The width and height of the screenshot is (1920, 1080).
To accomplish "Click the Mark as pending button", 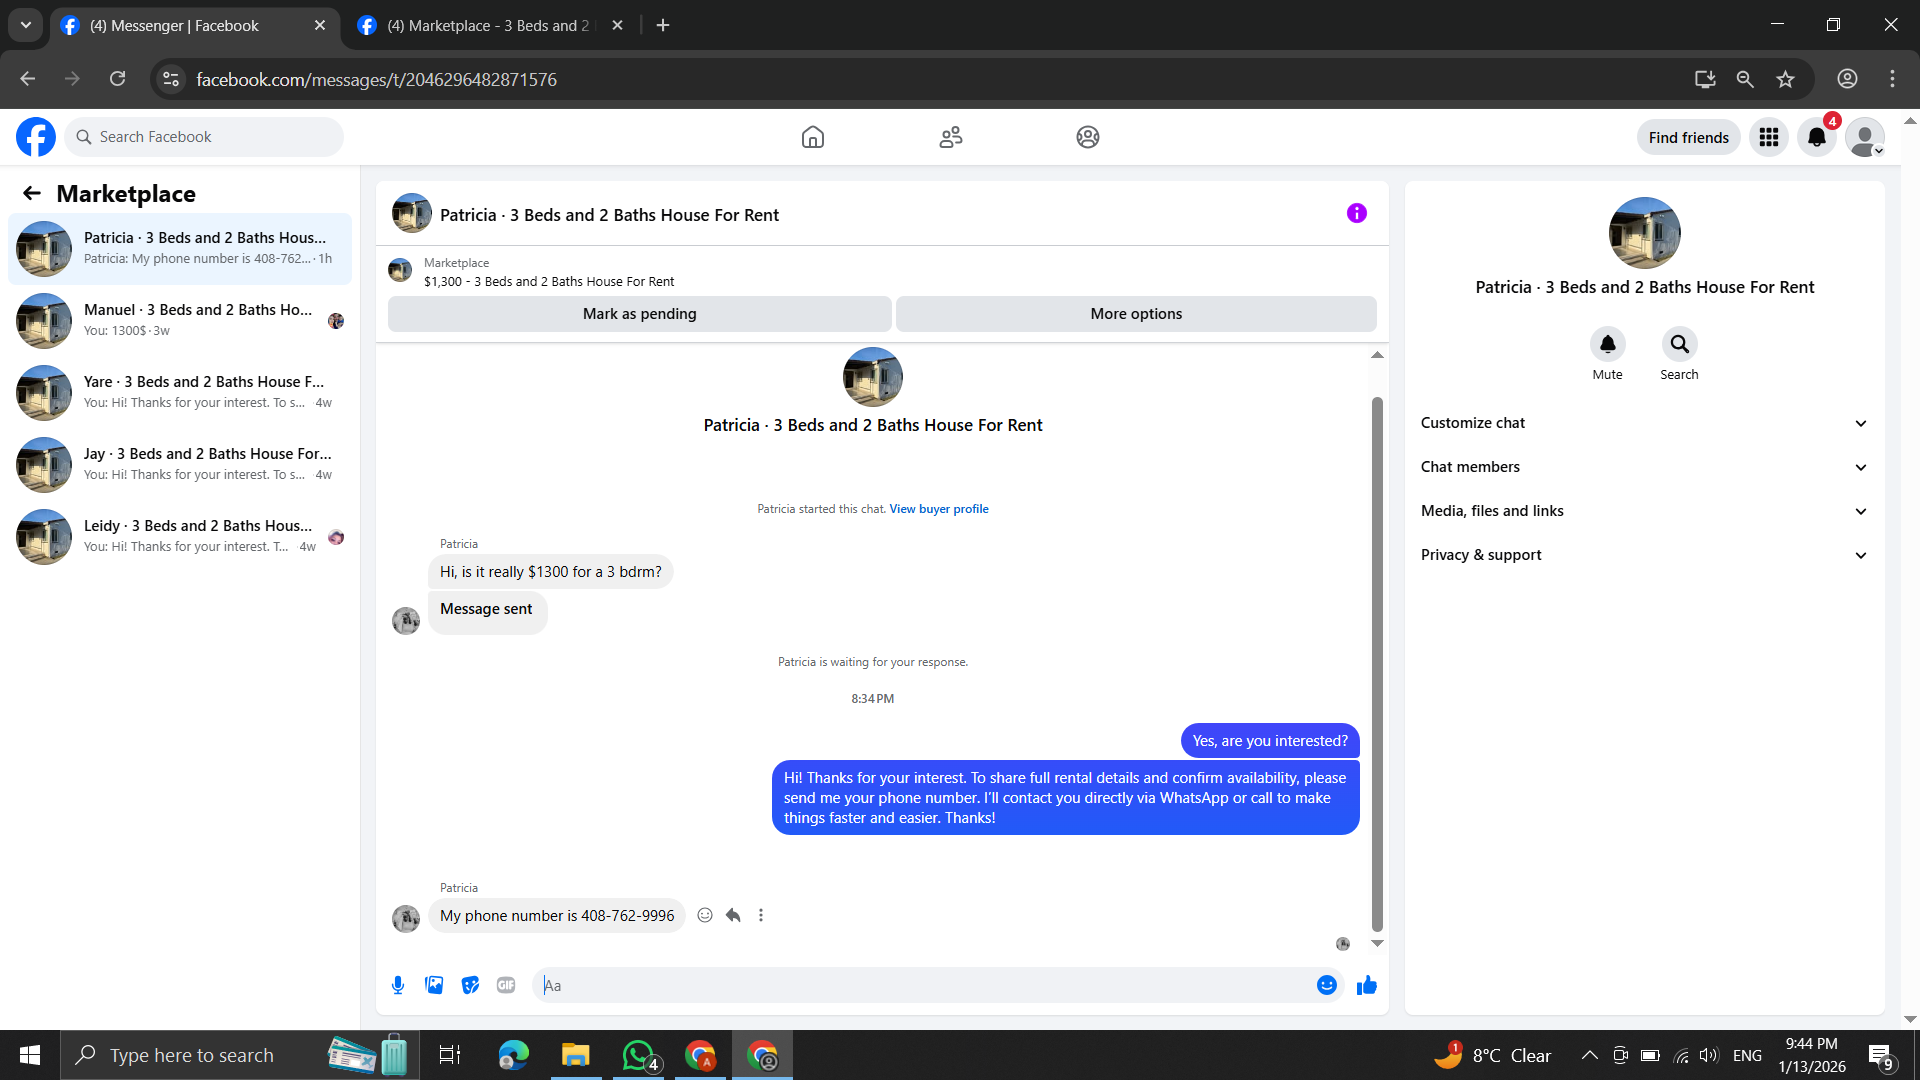I will click(639, 314).
